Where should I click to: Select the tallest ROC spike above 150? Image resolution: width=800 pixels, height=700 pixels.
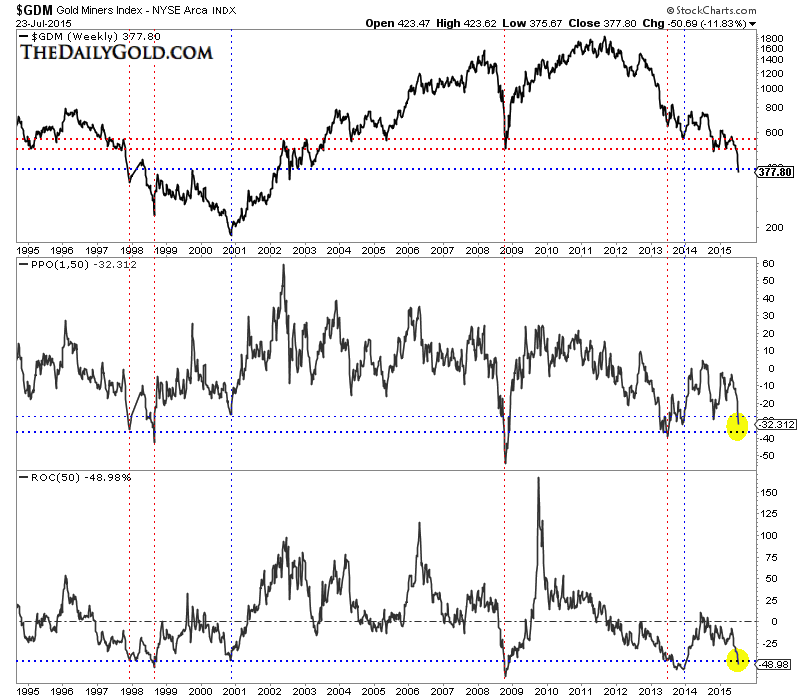[x=539, y=479]
